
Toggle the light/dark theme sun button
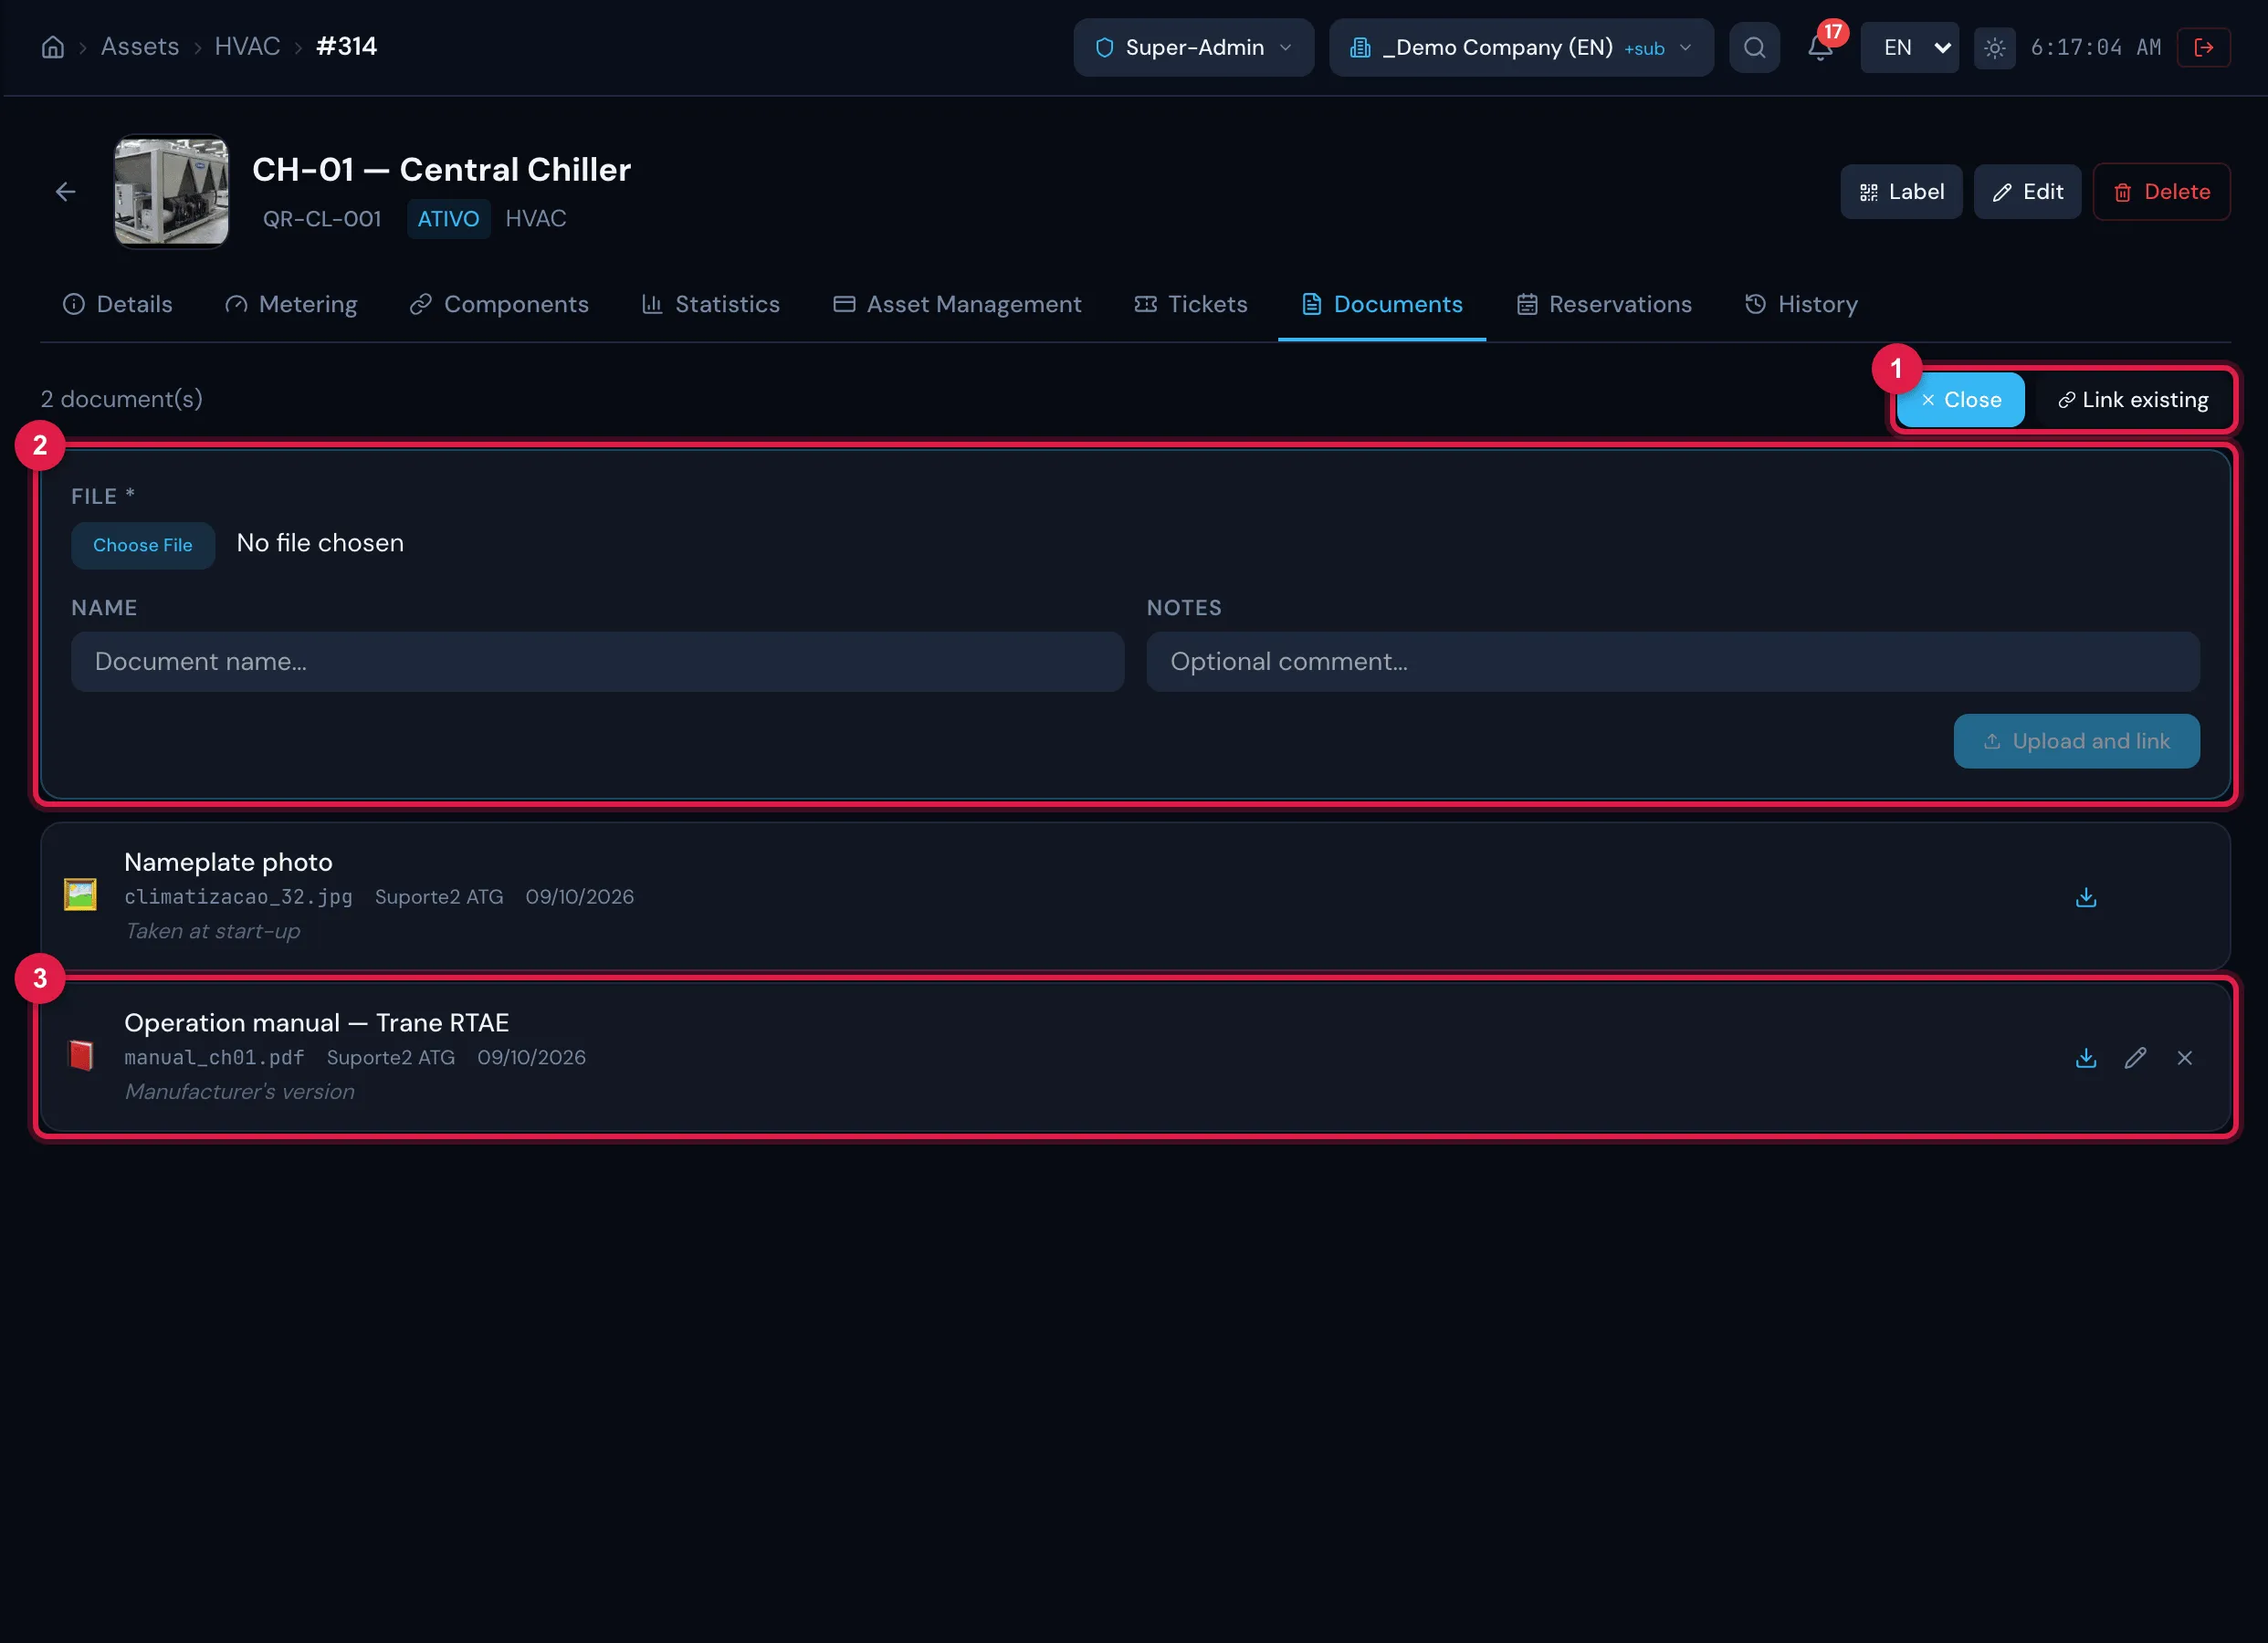[1994, 47]
